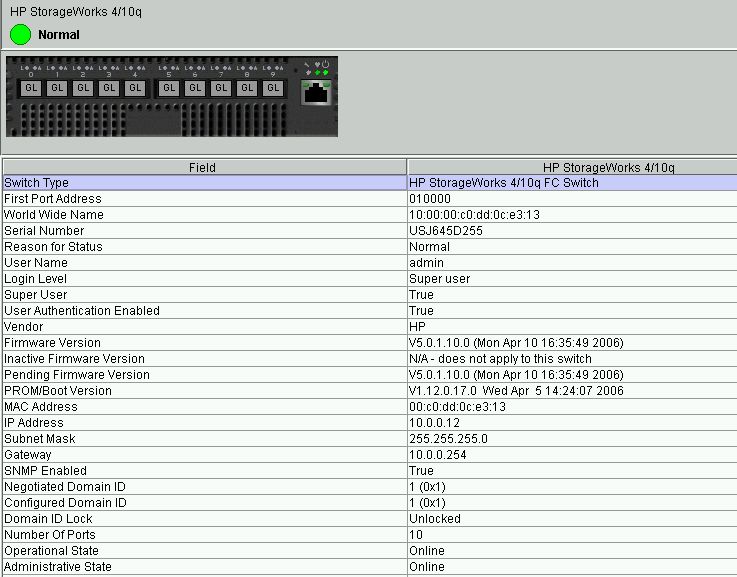Screen dimensions: 737x577
Task: Click GL port 3 on the switch
Action: 109,88
